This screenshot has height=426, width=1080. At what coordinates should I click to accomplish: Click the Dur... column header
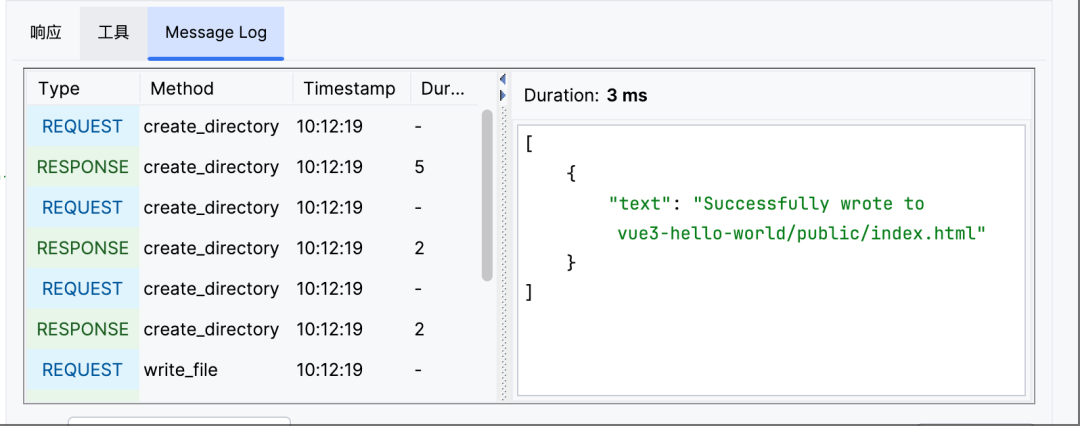point(444,88)
